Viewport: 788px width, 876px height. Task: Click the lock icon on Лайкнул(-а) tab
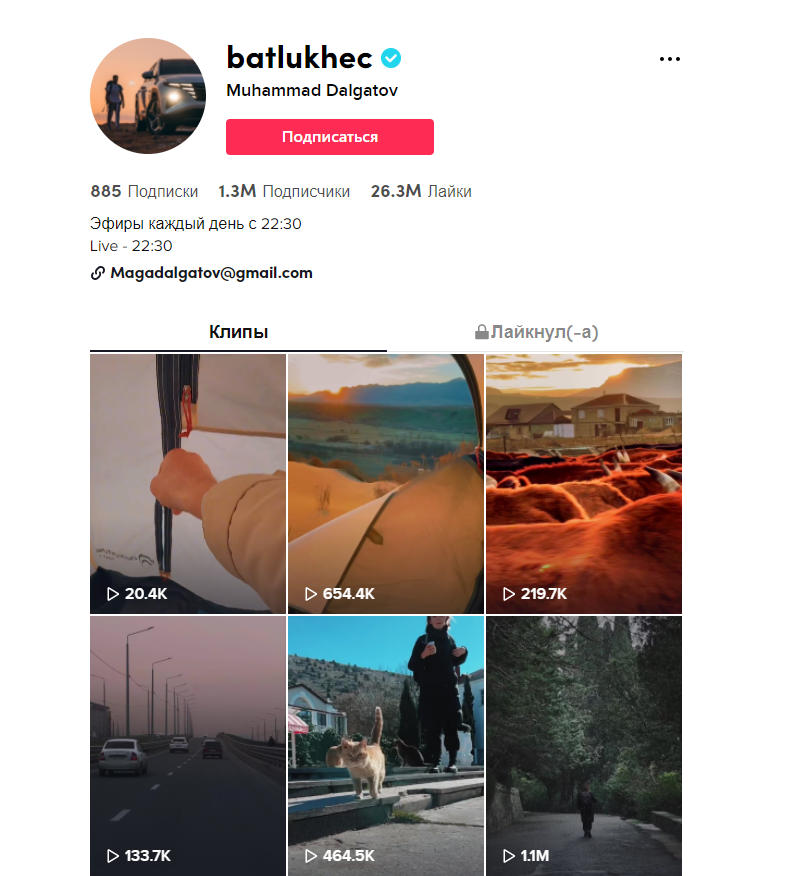[x=481, y=332]
